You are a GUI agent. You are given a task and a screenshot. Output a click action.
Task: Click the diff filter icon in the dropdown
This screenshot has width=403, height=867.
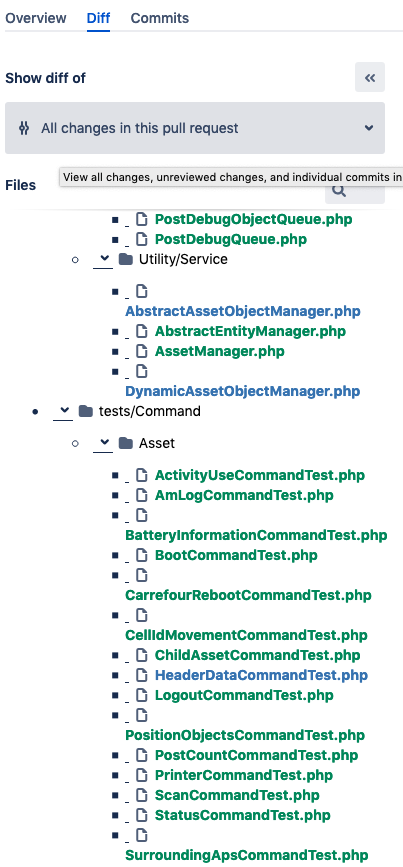[x=24, y=128]
